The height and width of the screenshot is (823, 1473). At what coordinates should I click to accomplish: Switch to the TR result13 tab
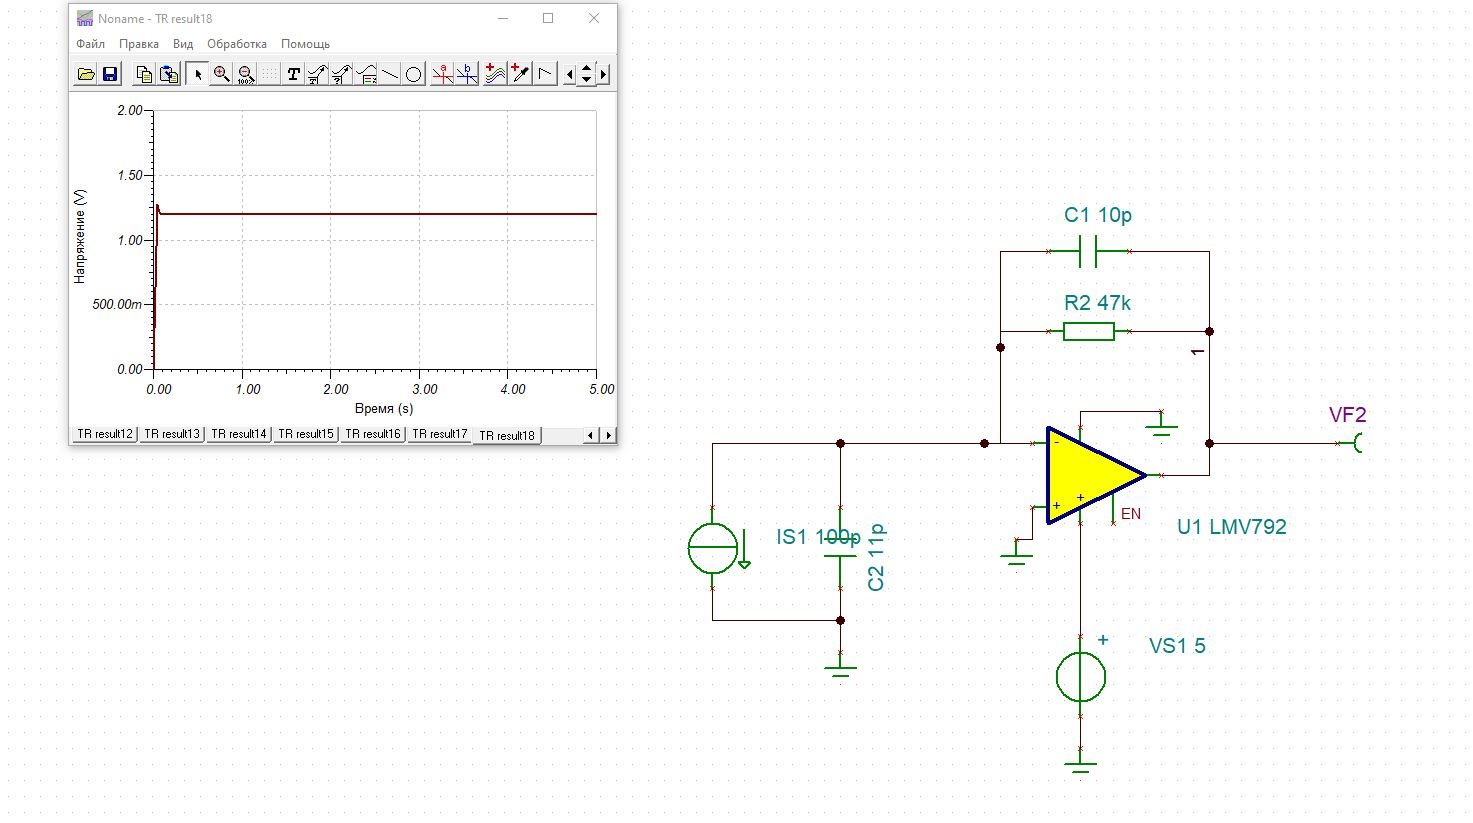(172, 434)
